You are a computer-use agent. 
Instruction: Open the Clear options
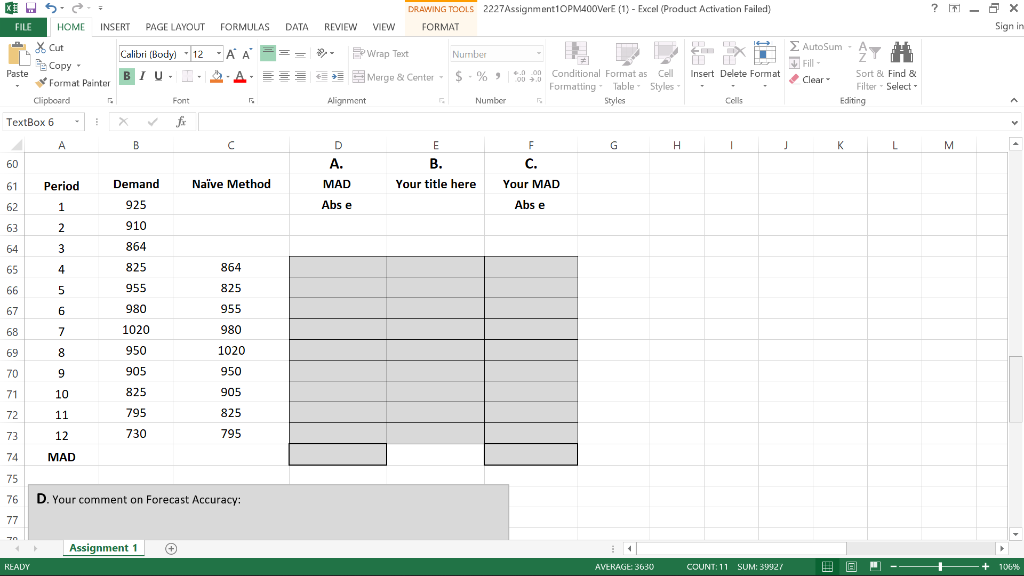tap(810, 80)
